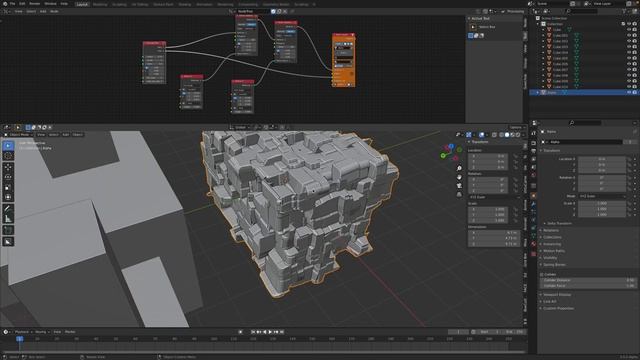
Task: Toggle visibility eye of Cube.001 in outliner
Action: tap(629, 36)
